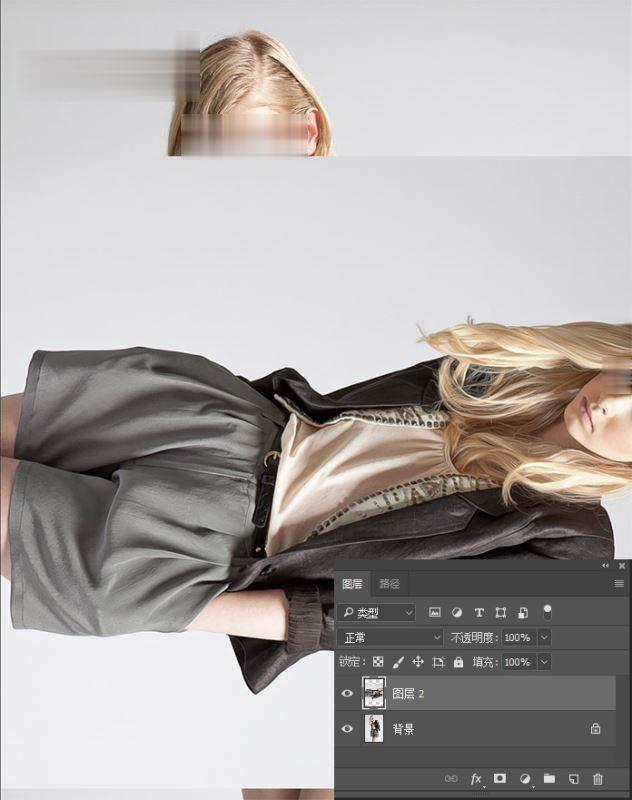Filter layers by adjustment layers icon

pyautogui.click(x=457, y=612)
